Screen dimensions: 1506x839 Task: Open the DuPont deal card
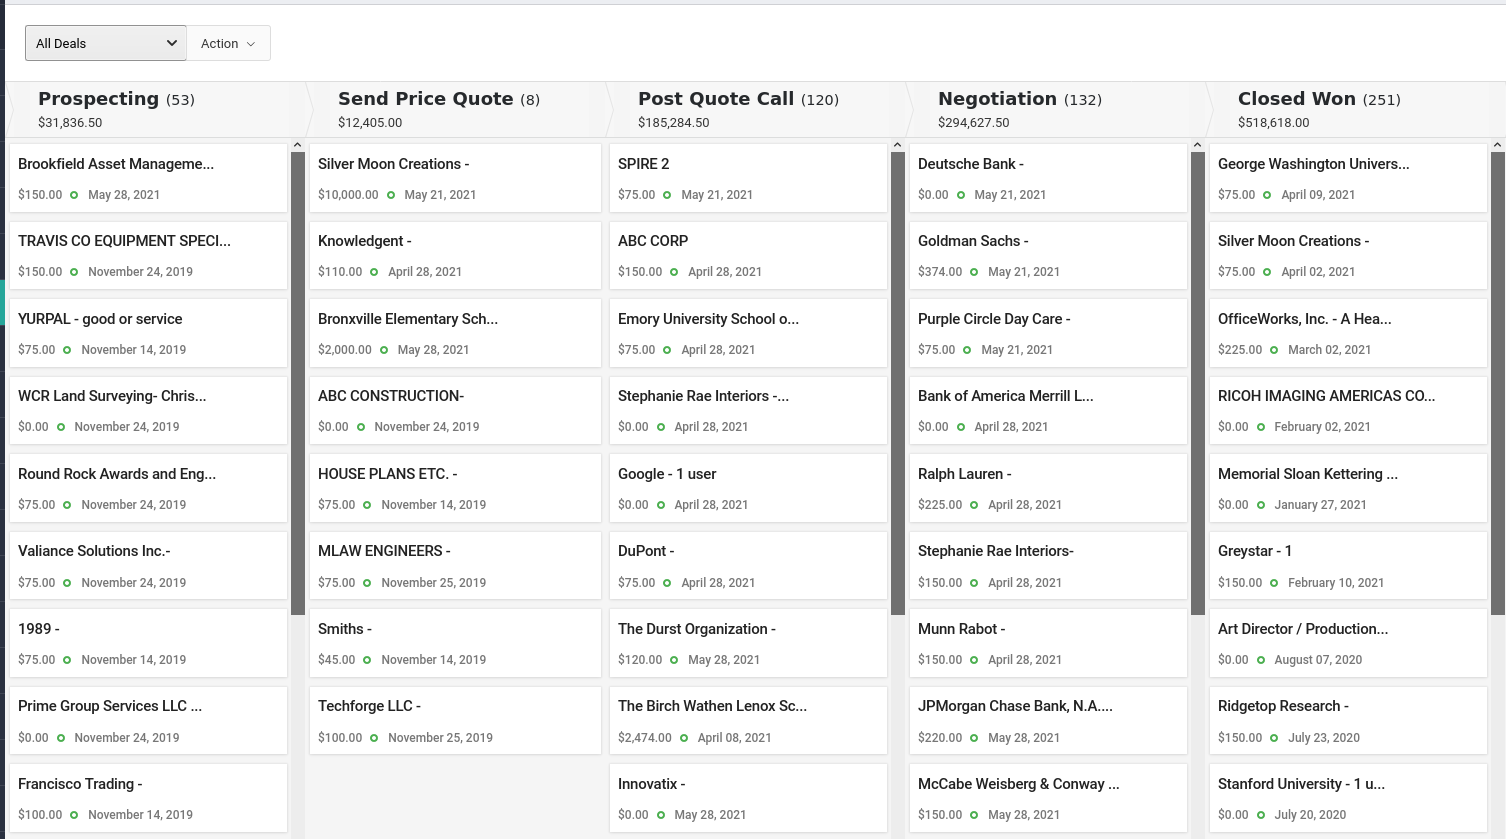click(x=748, y=565)
